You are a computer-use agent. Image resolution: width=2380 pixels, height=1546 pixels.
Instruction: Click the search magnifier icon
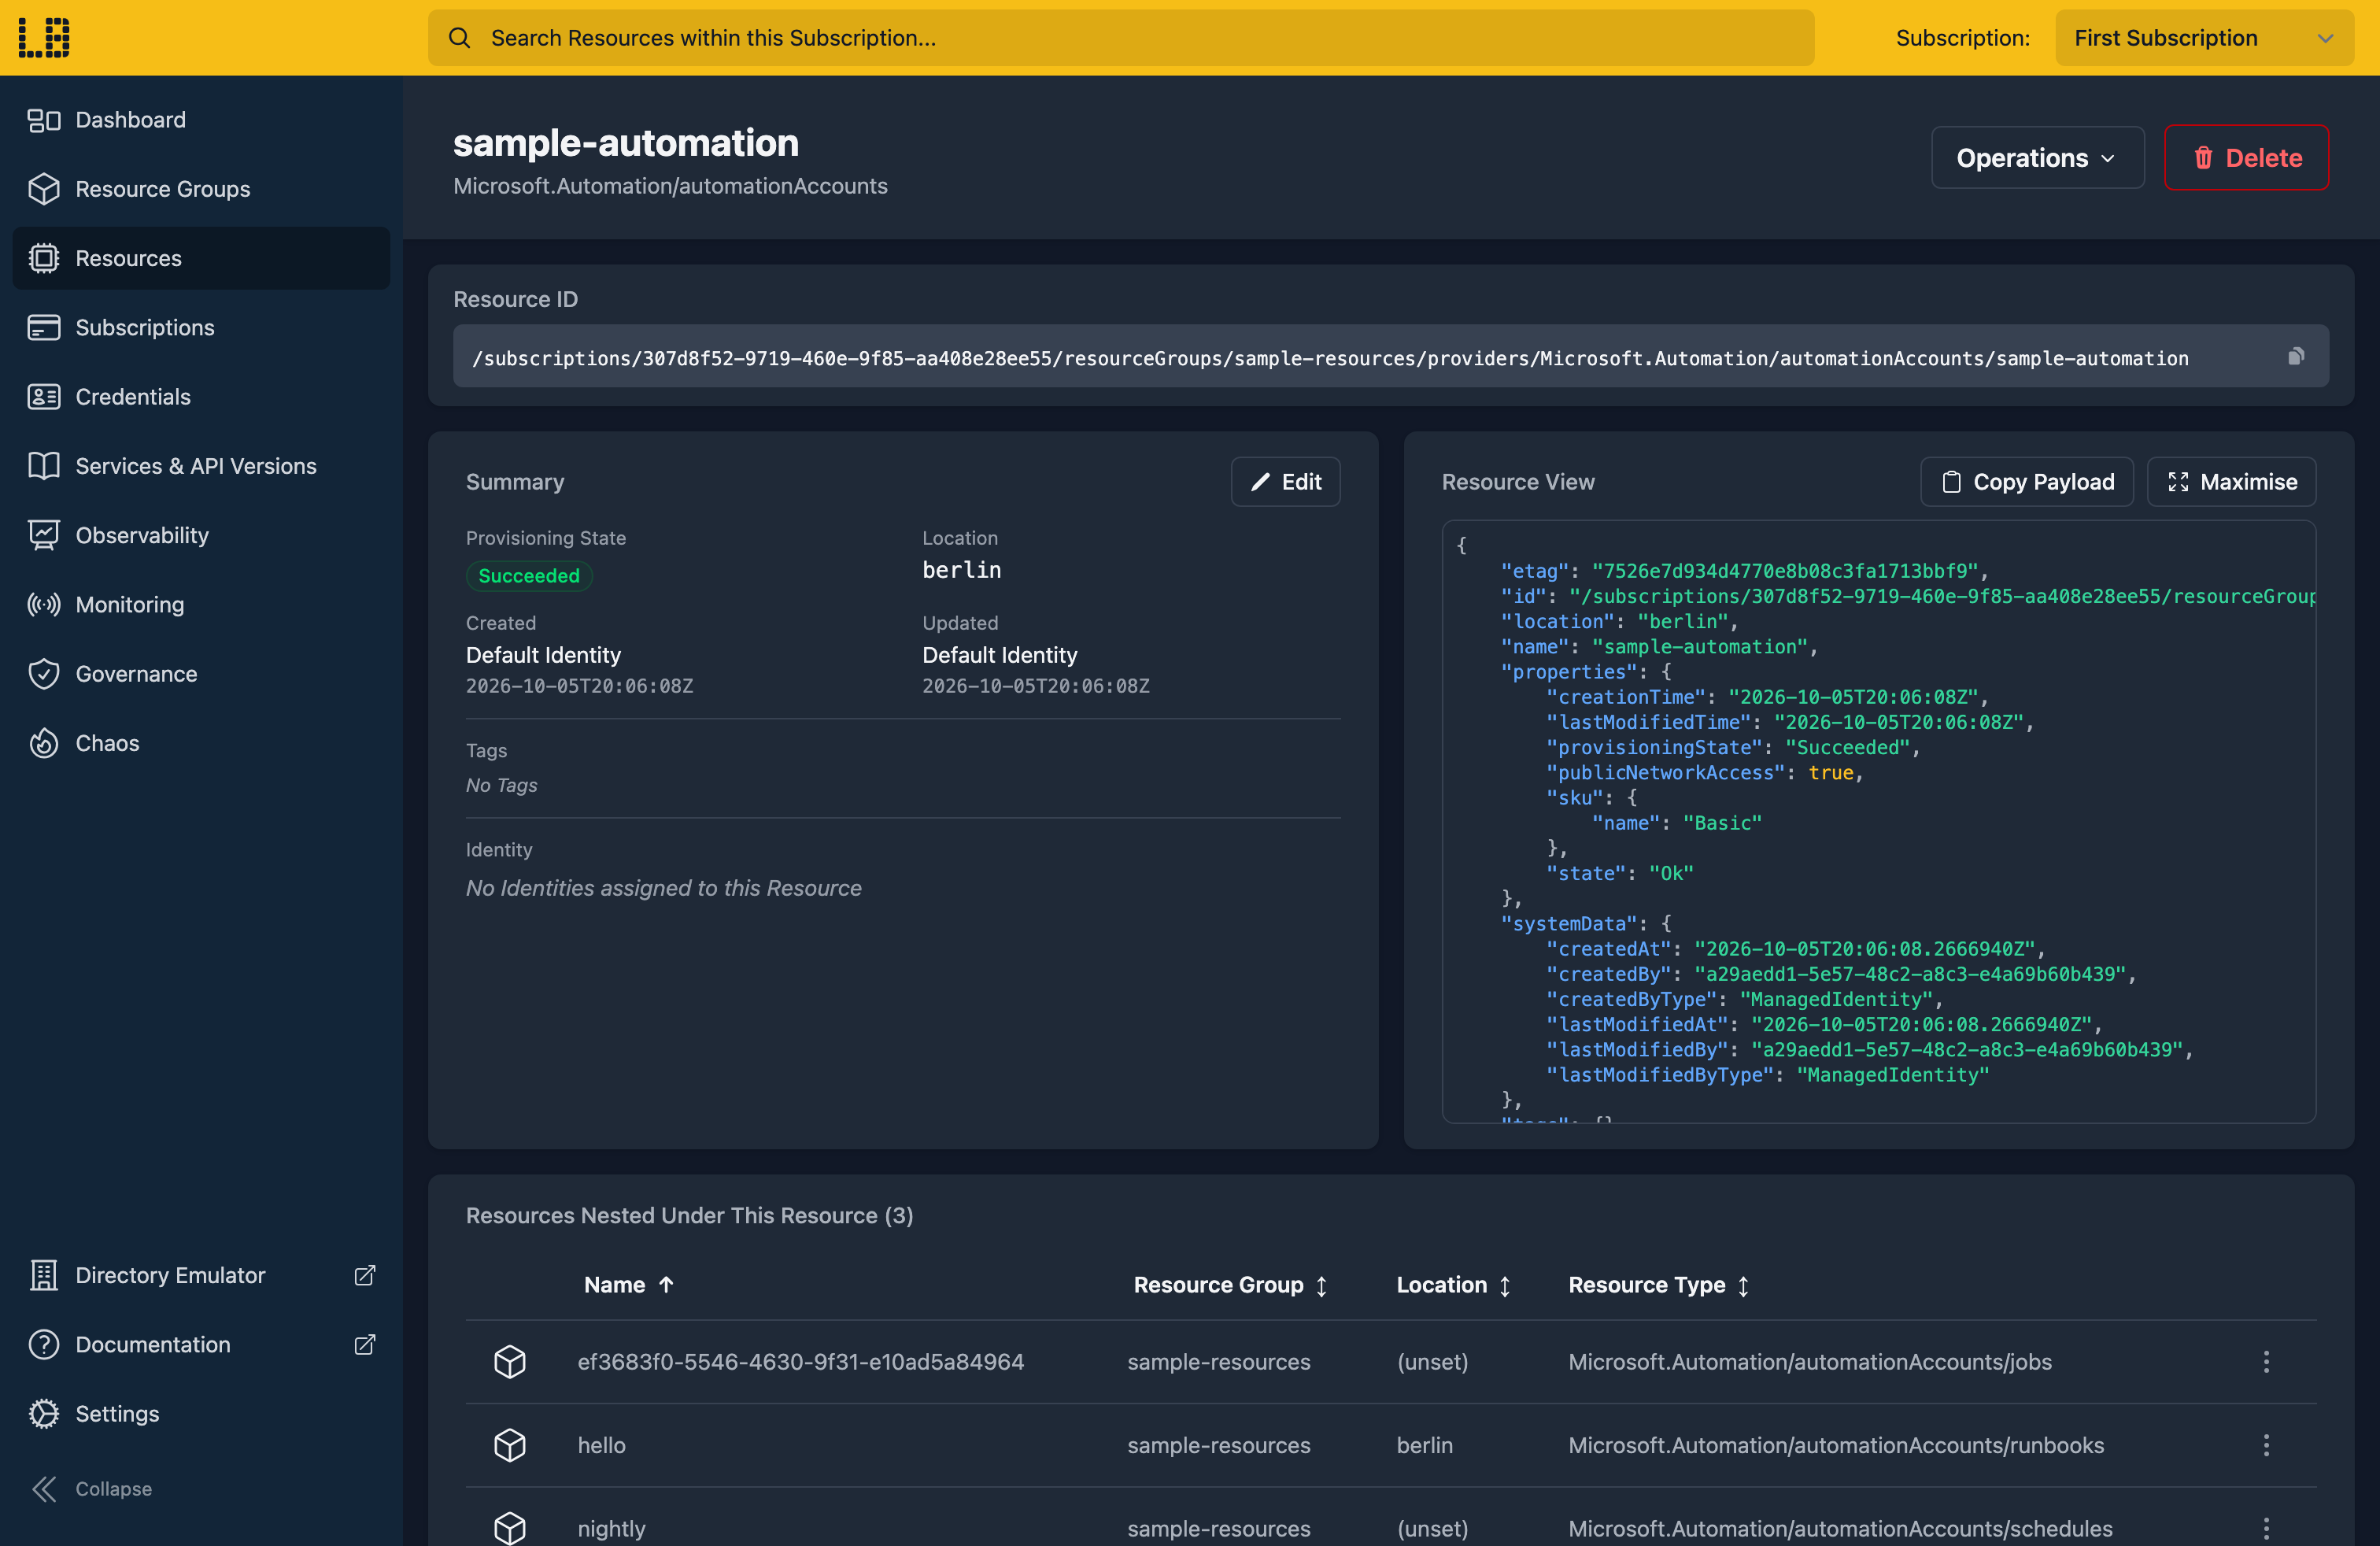[x=459, y=38]
